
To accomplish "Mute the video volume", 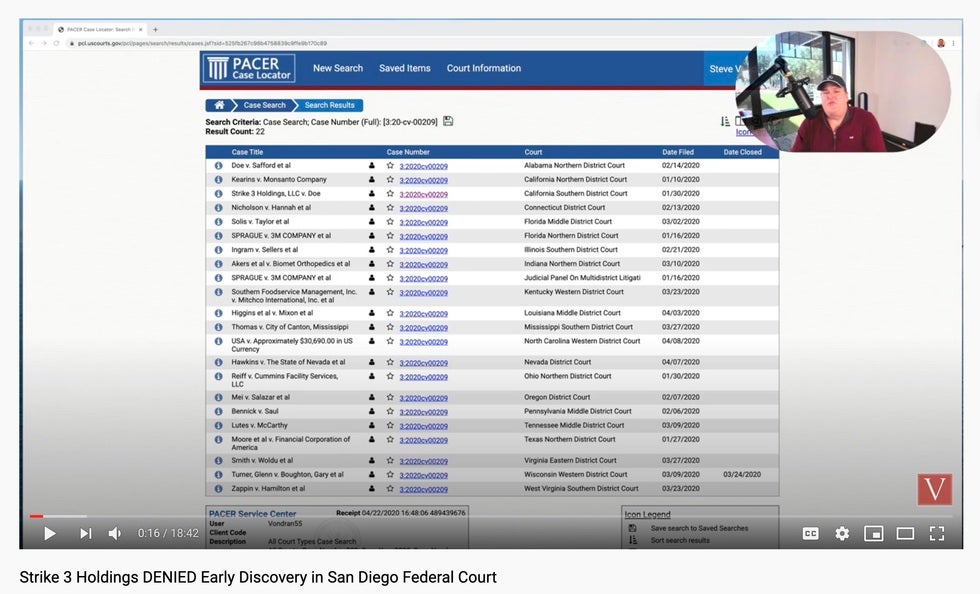I will (x=115, y=534).
